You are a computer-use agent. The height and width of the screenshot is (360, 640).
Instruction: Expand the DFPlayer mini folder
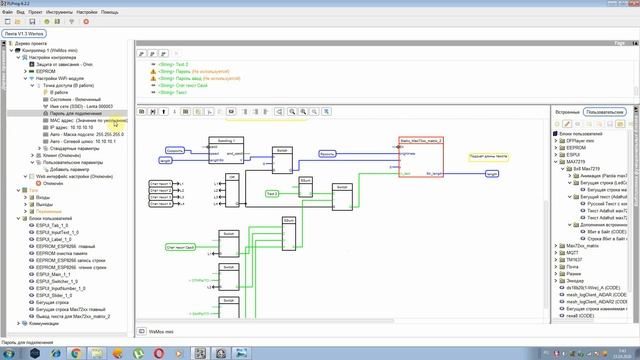(556, 141)
